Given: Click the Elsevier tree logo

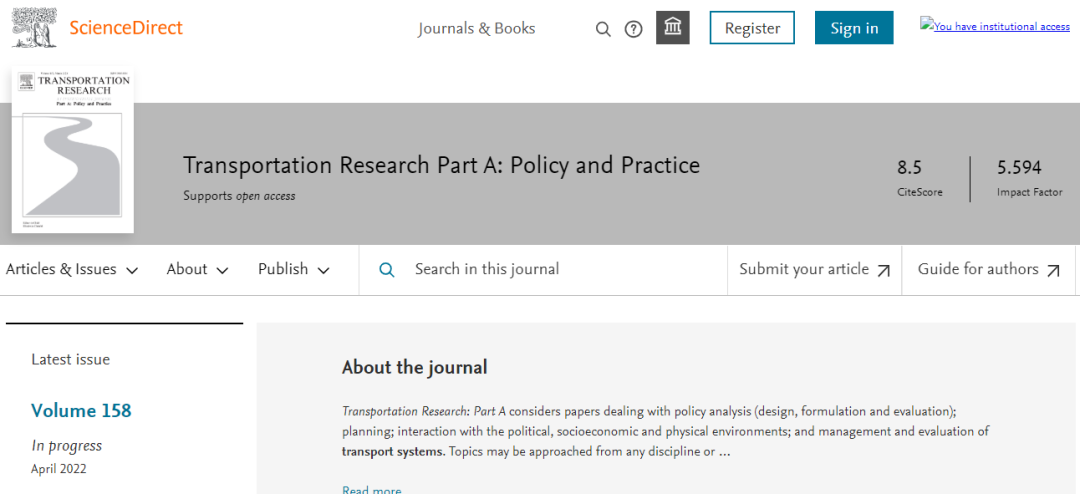Looking at the screenshot, I should (x=34, y=27).
